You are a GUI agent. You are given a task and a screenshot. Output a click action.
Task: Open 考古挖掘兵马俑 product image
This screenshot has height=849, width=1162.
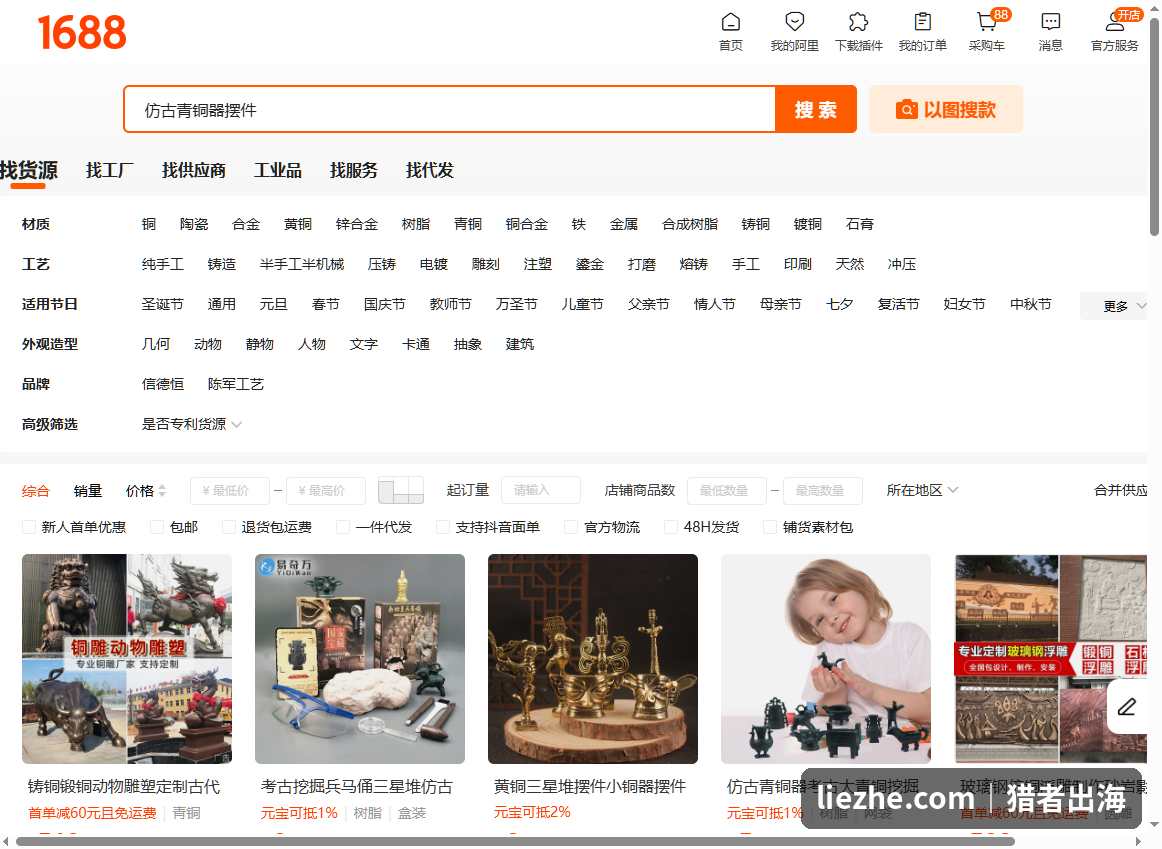point(360,659)
